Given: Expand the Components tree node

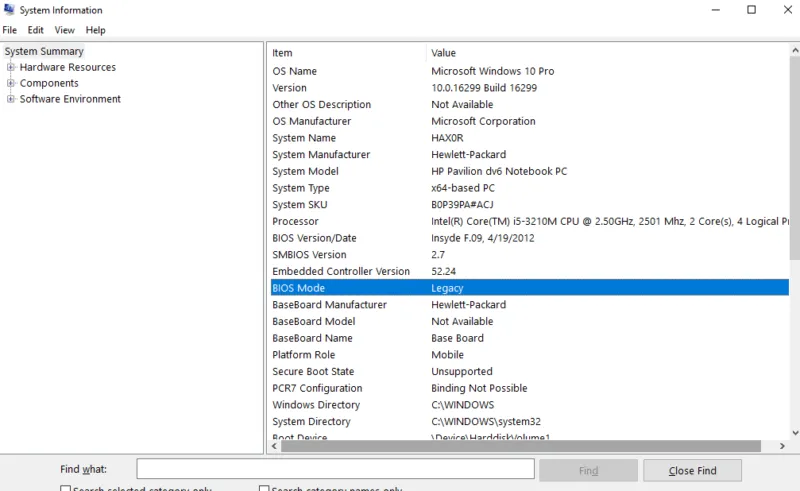Looking at the screenshot, I should coord(11,84).
